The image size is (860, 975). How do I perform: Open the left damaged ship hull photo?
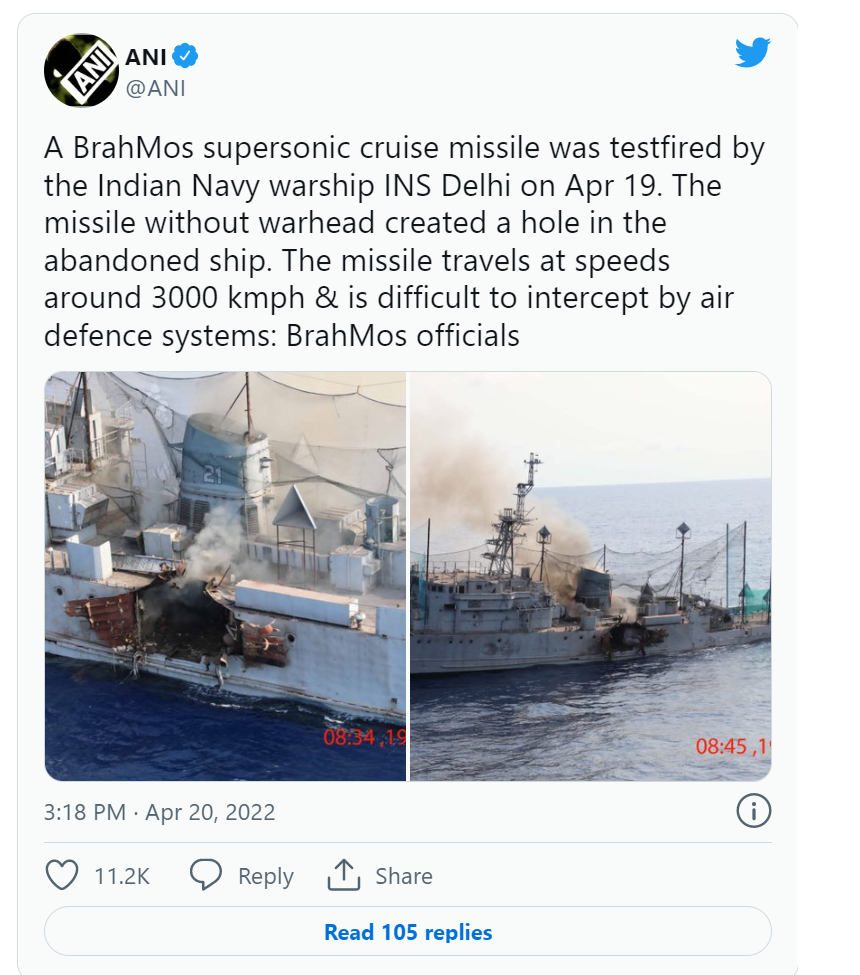[x=225, y=576]
